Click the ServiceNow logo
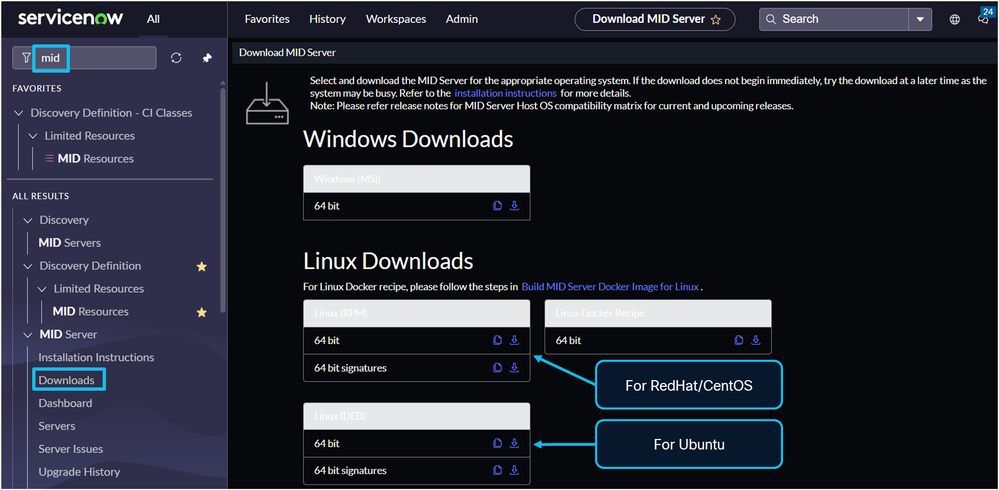 pos(70,18)
